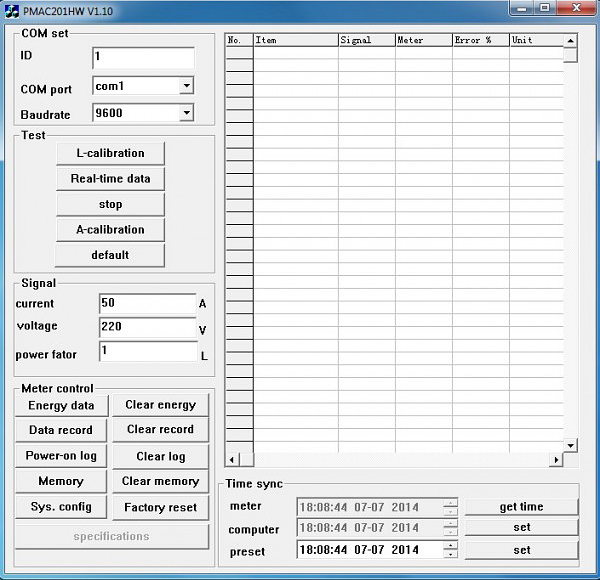The width and height of the screenshot is (600, 580).
Task: Click the horizontal scrollbar thumb
Action: tap(246, 459)
